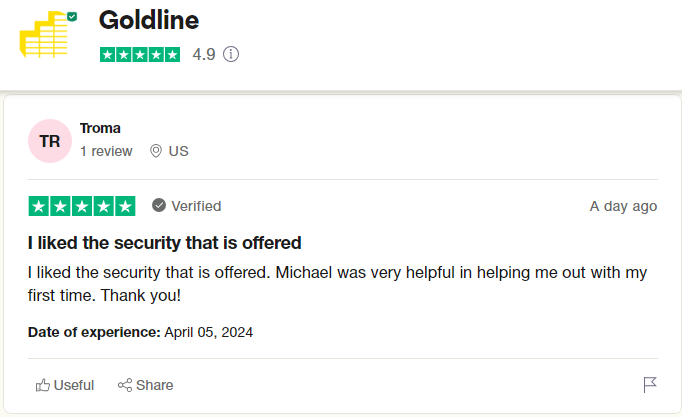Click the review's green five-star rating

82,206
